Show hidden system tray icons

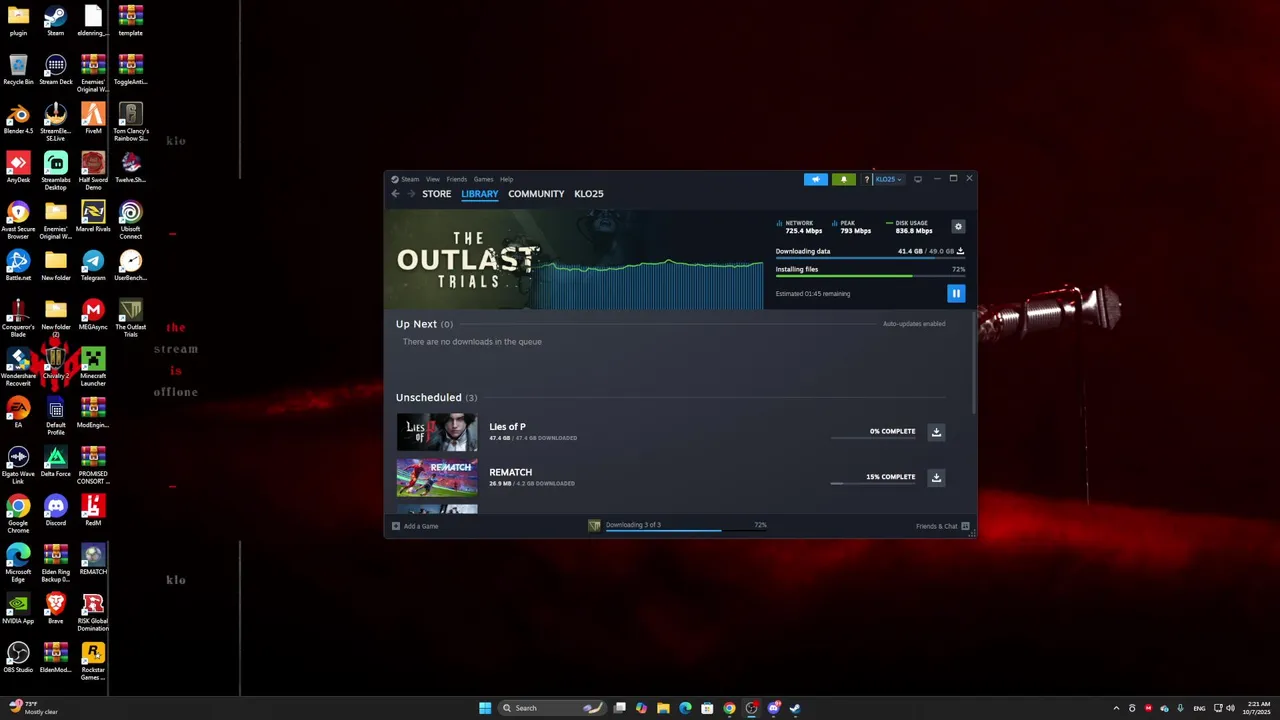1118,708
